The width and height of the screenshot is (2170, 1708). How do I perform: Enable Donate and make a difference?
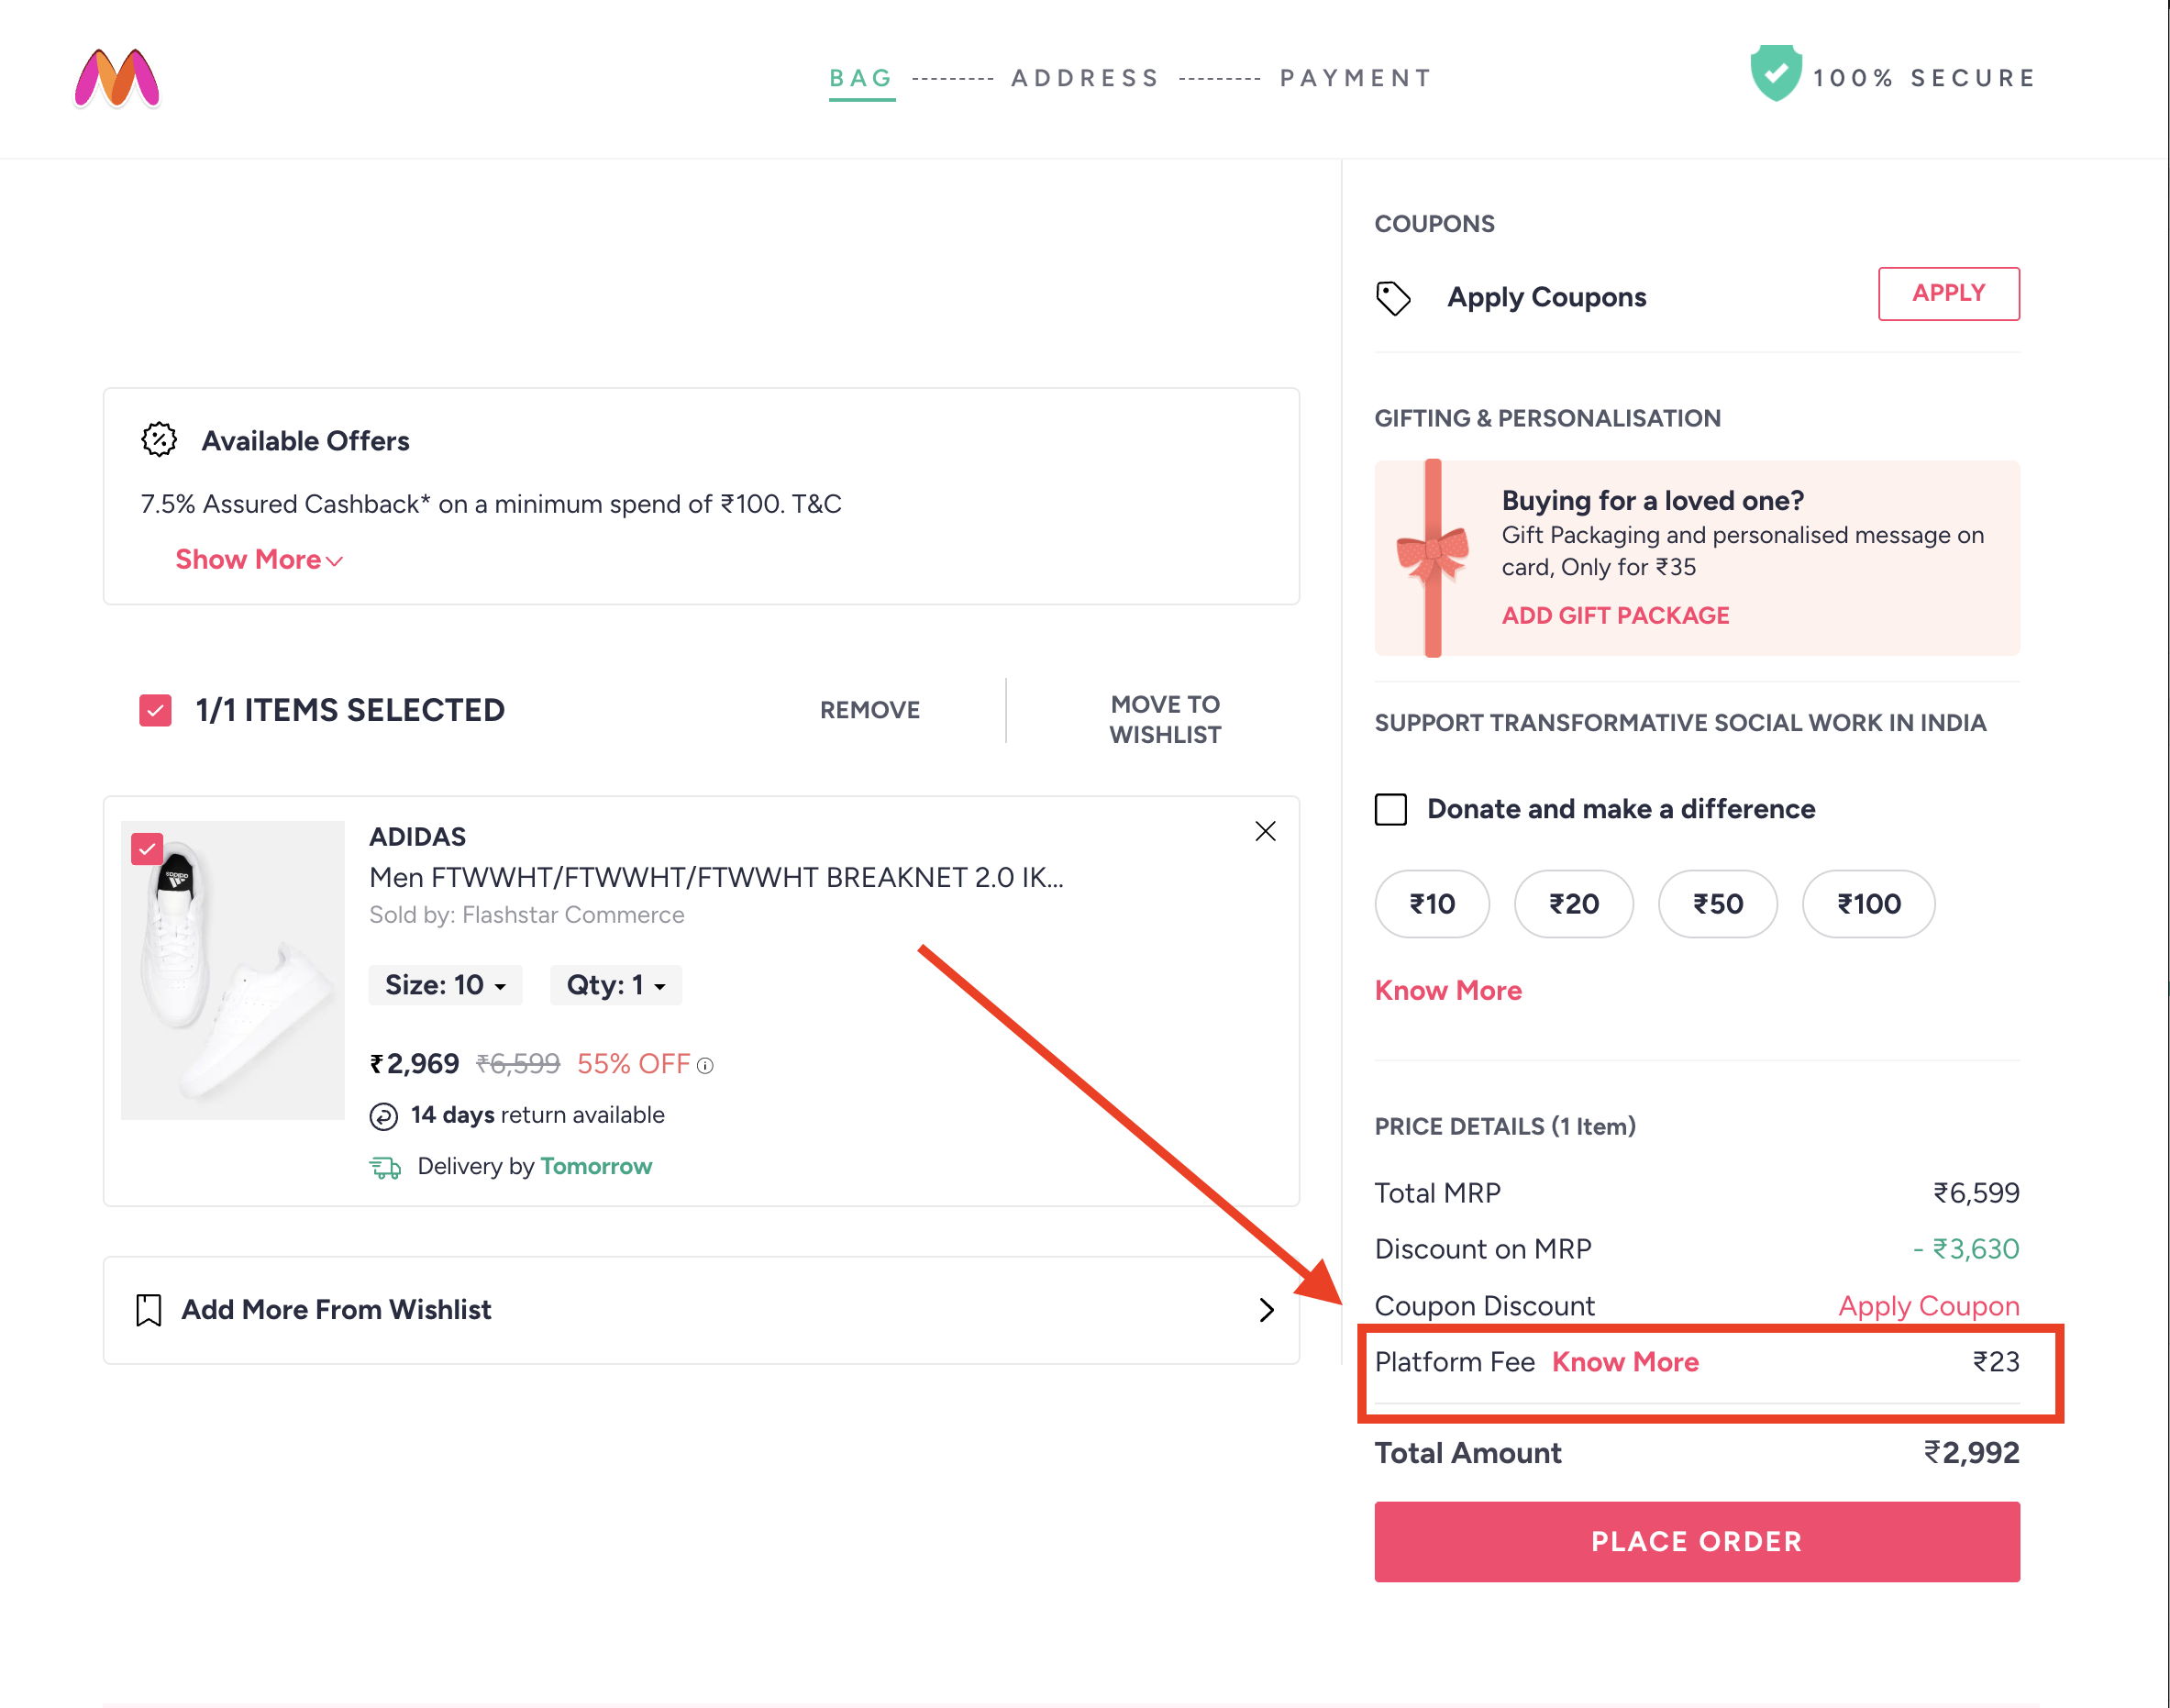pos(1390,809)
